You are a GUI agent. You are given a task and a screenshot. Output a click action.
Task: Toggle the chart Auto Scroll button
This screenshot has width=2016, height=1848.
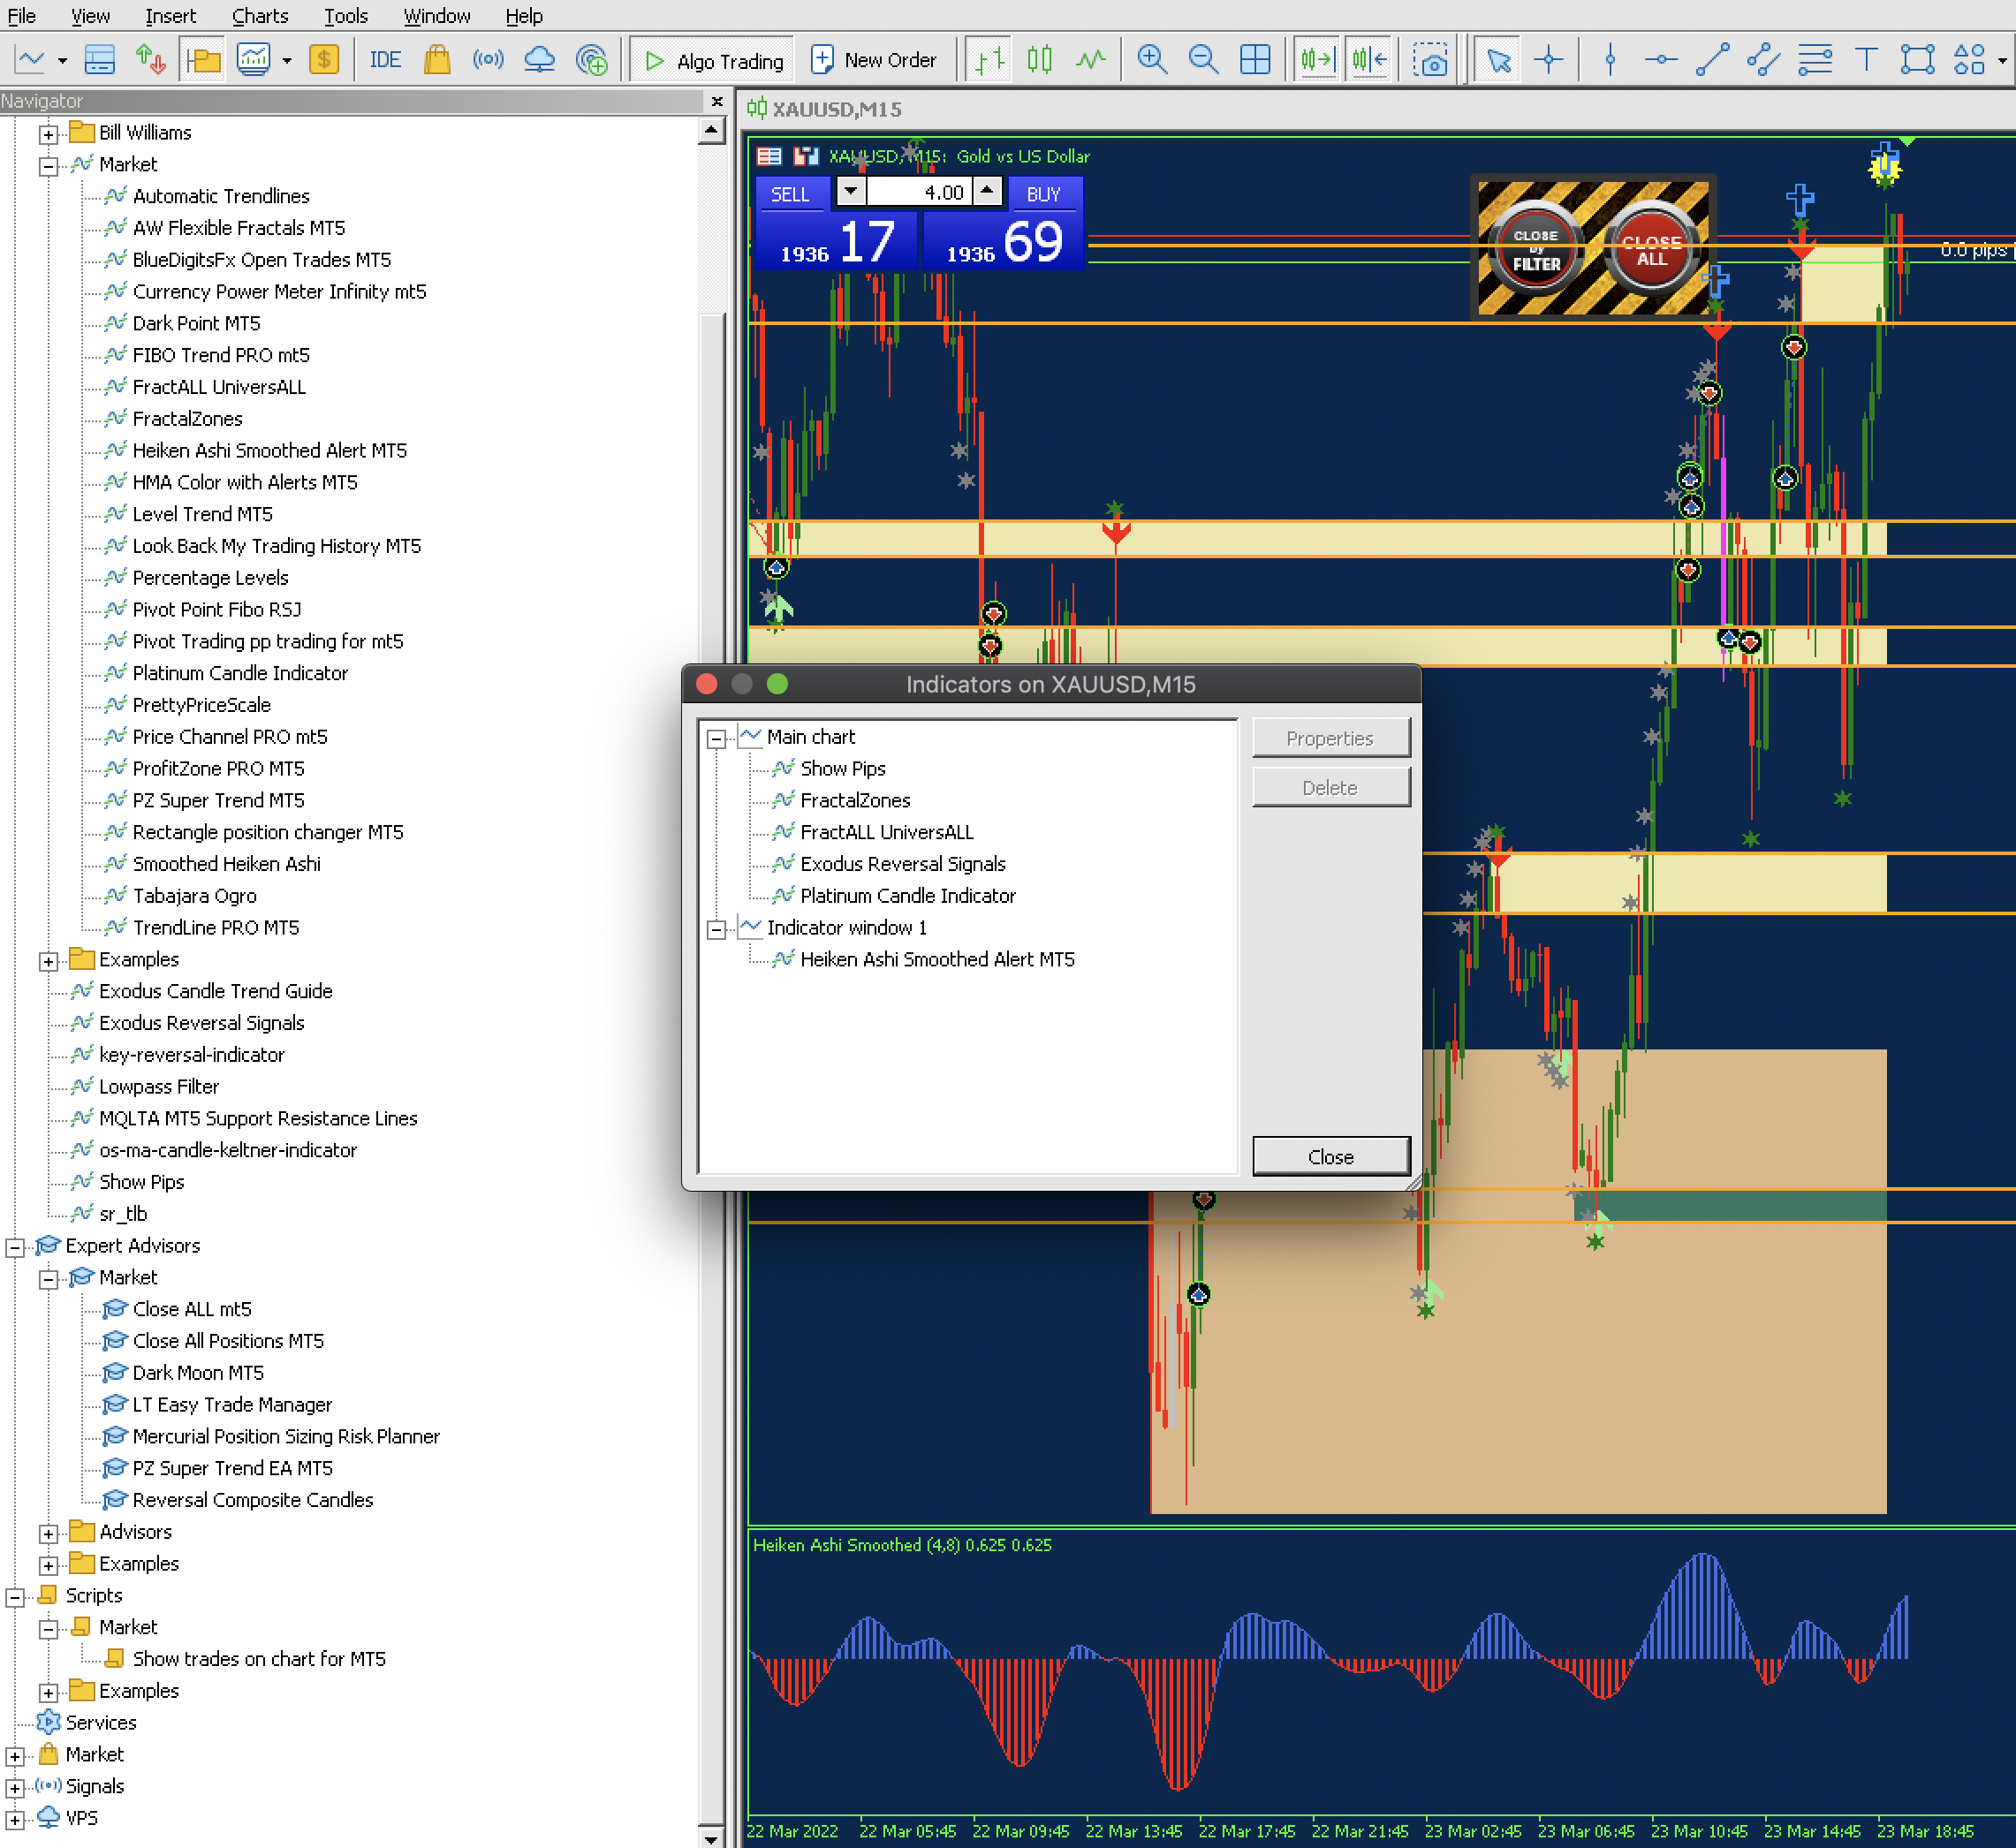click(x=1316, y=60)
